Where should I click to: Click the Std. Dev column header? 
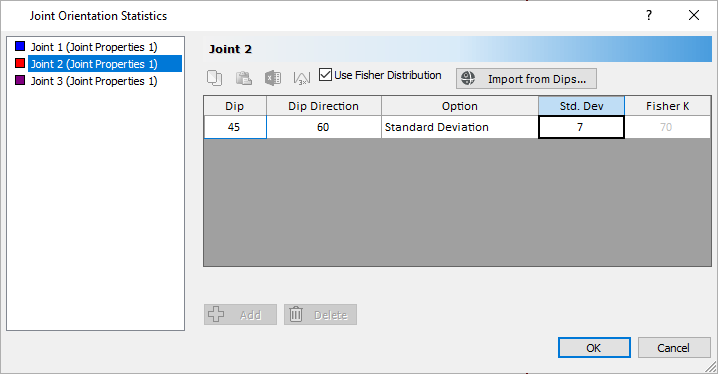[x=582, y=106]
